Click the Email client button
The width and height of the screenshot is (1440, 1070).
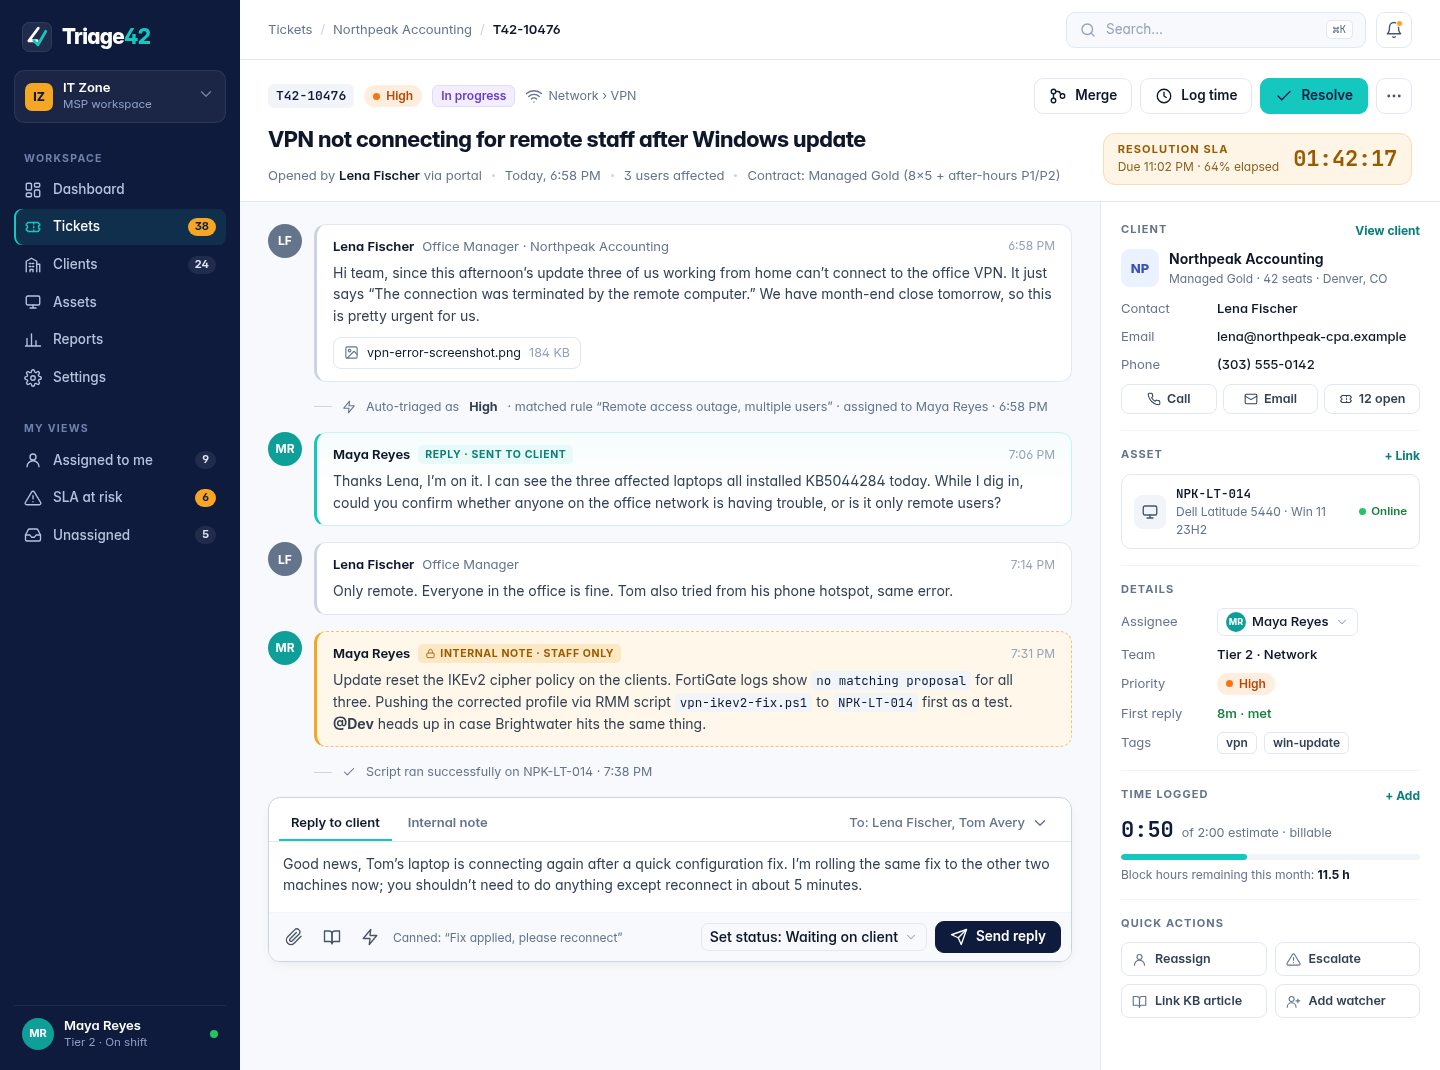tap(1270, 399)
